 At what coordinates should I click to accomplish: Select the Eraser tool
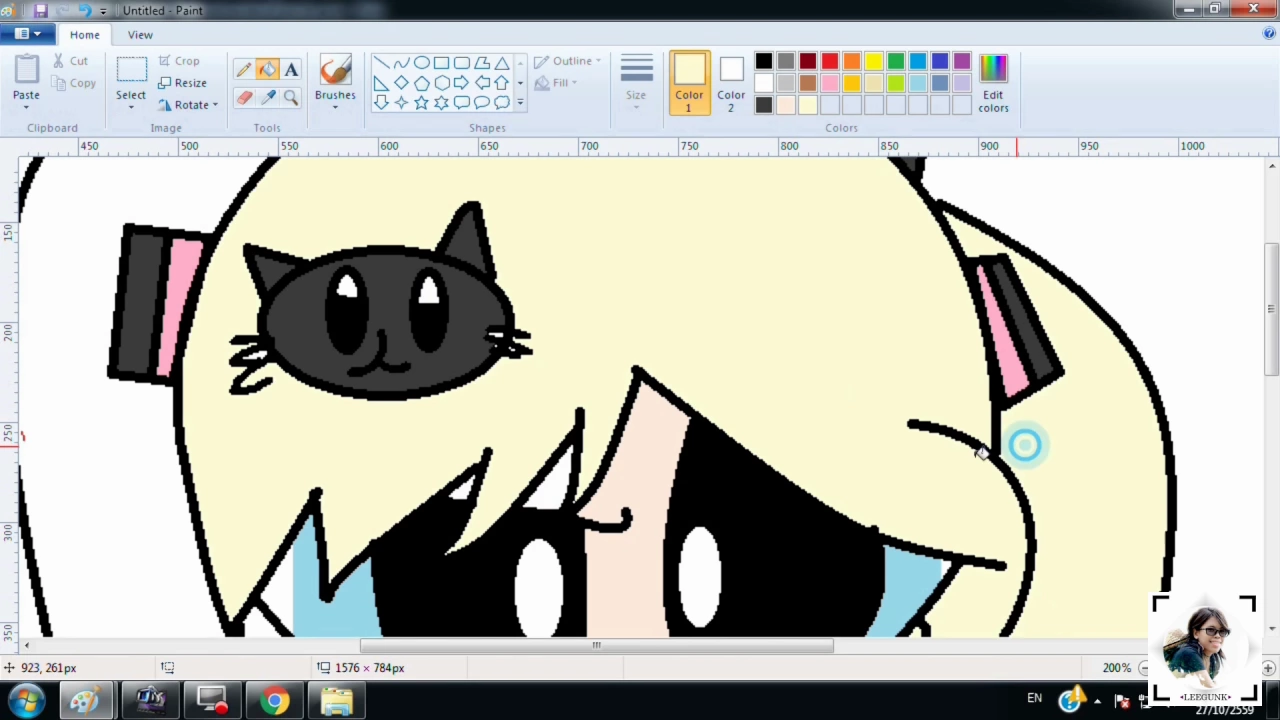244,97
